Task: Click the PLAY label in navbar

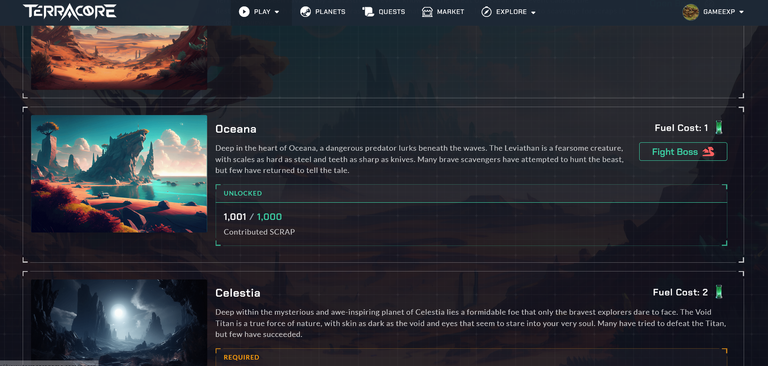Action: point(262,12)
